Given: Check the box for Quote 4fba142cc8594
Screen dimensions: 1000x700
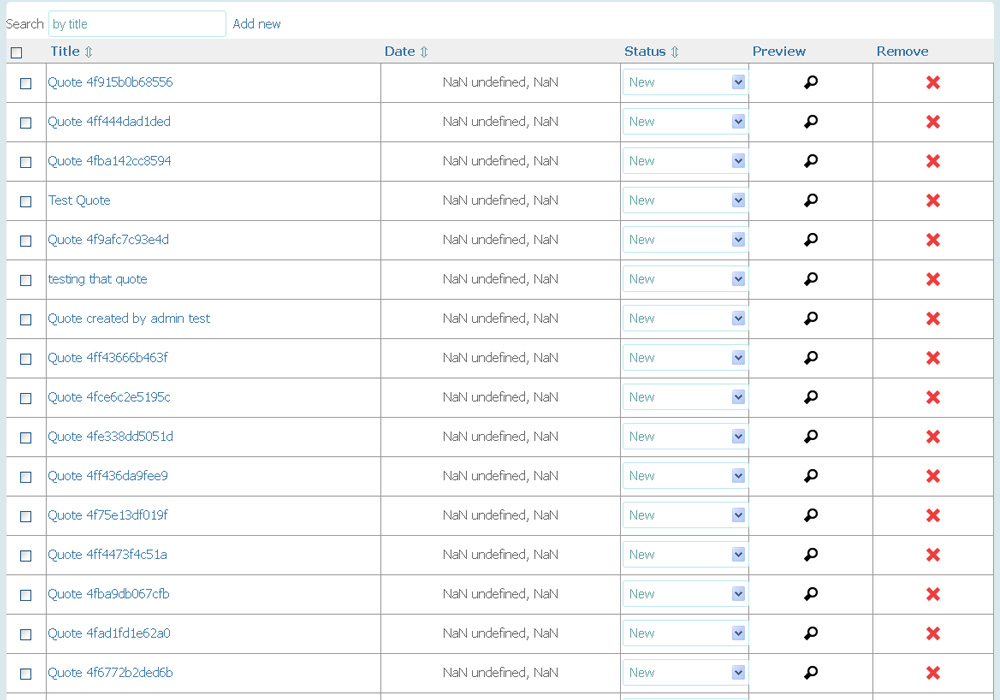Looking at the screenshot, I should point(26,162).
